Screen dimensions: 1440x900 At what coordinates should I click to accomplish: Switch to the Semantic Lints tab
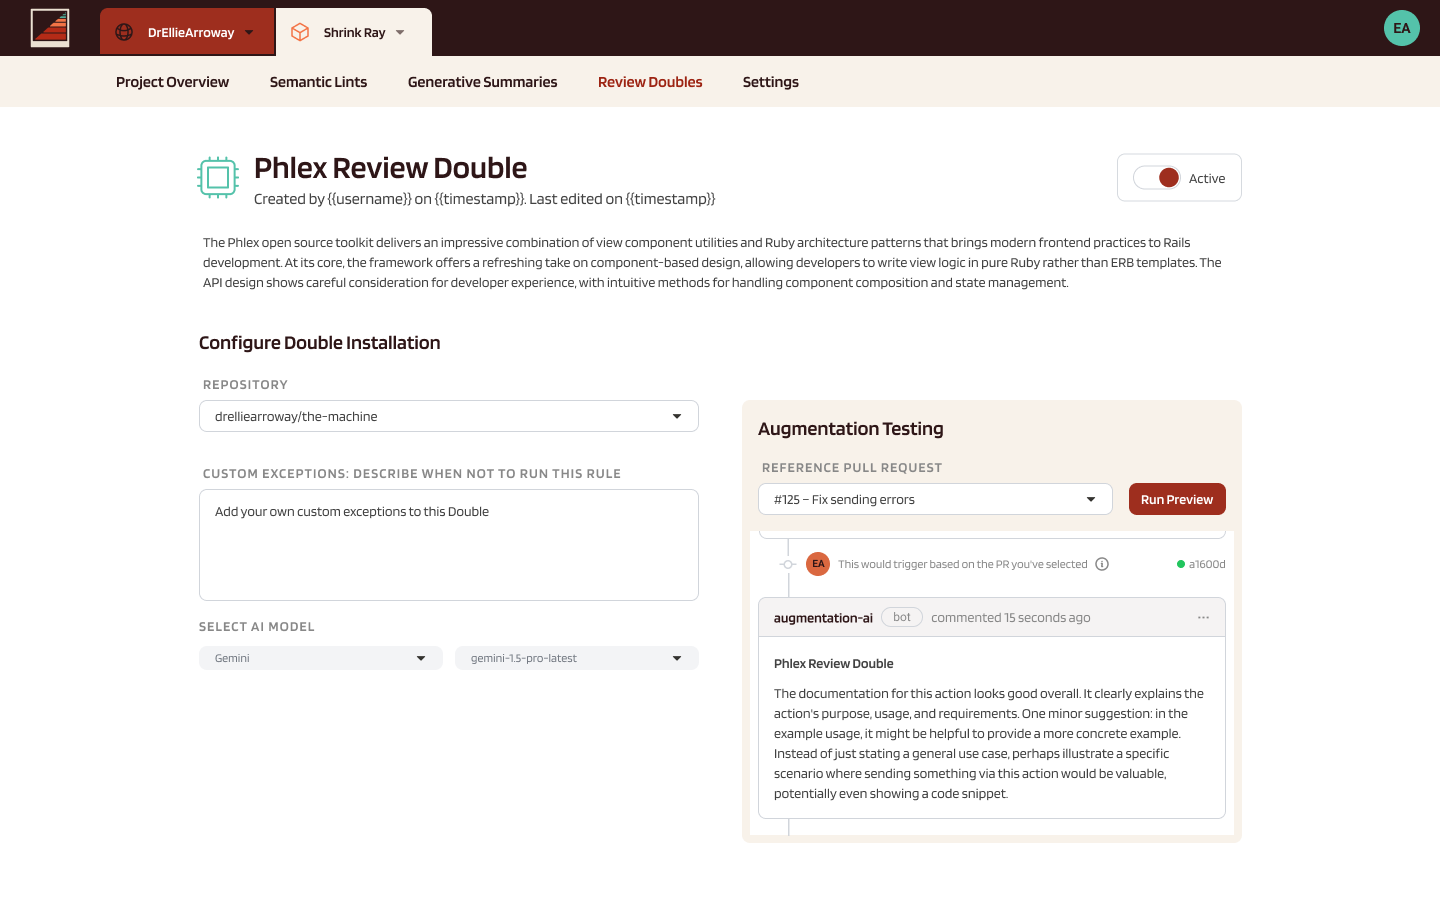pos(318,82)
